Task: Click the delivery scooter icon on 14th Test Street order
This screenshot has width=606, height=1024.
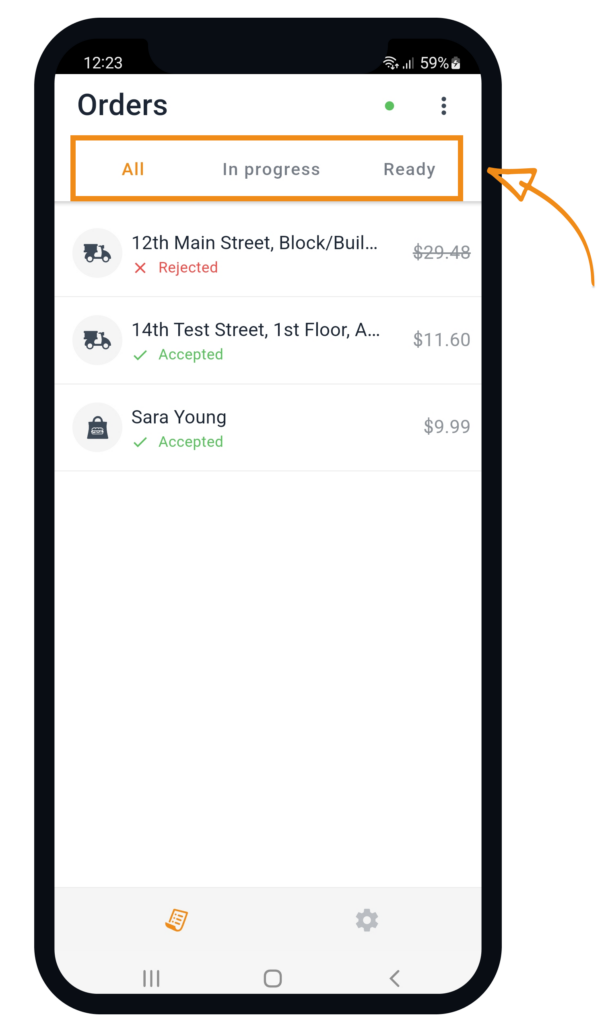Action: [x=96, y=340]
